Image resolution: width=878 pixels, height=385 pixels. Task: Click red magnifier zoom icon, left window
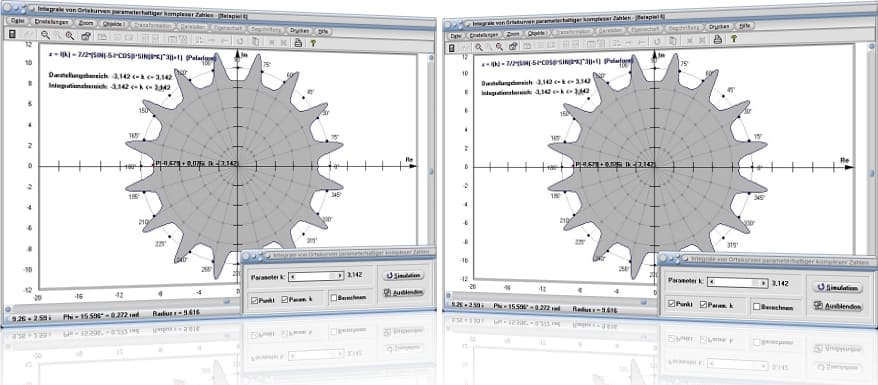click(69, 36)
